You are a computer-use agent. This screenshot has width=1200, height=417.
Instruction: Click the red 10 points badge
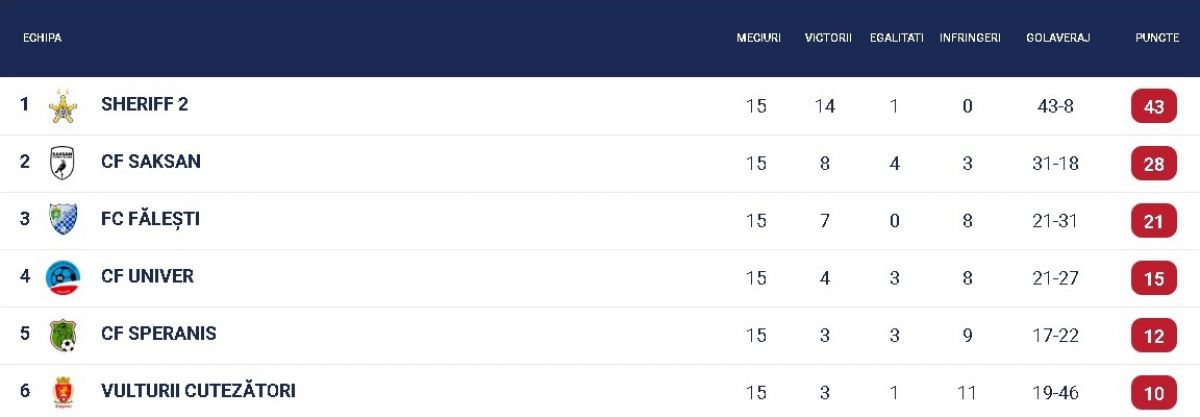point(1154,392)
